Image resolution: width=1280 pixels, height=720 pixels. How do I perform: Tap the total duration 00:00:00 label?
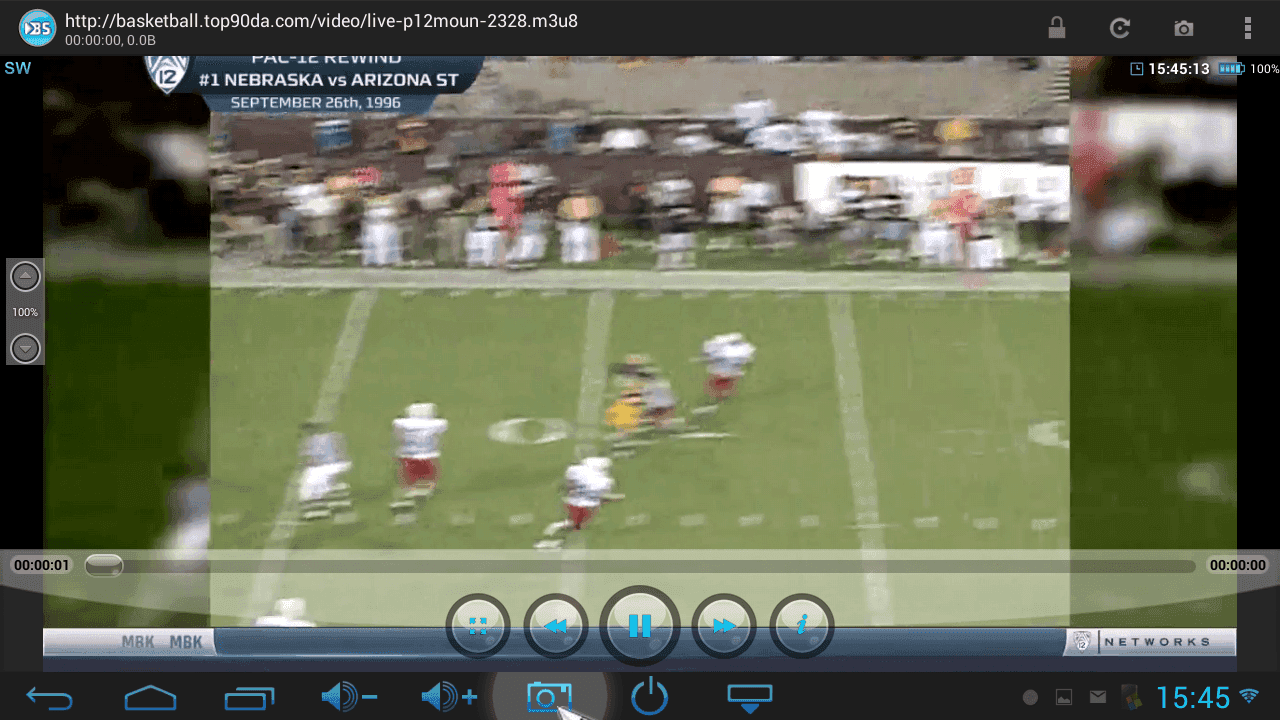1238,565
